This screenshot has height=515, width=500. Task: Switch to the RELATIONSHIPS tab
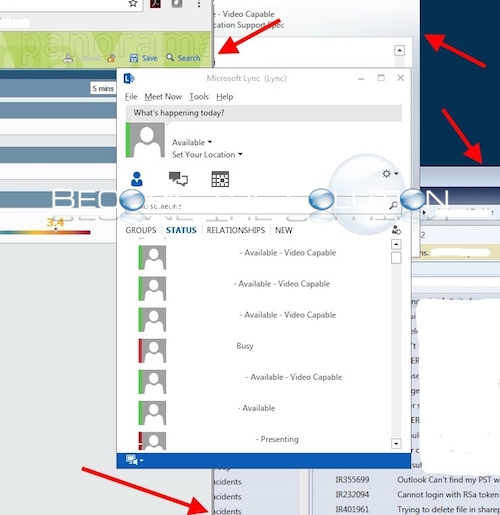[235, 230]
